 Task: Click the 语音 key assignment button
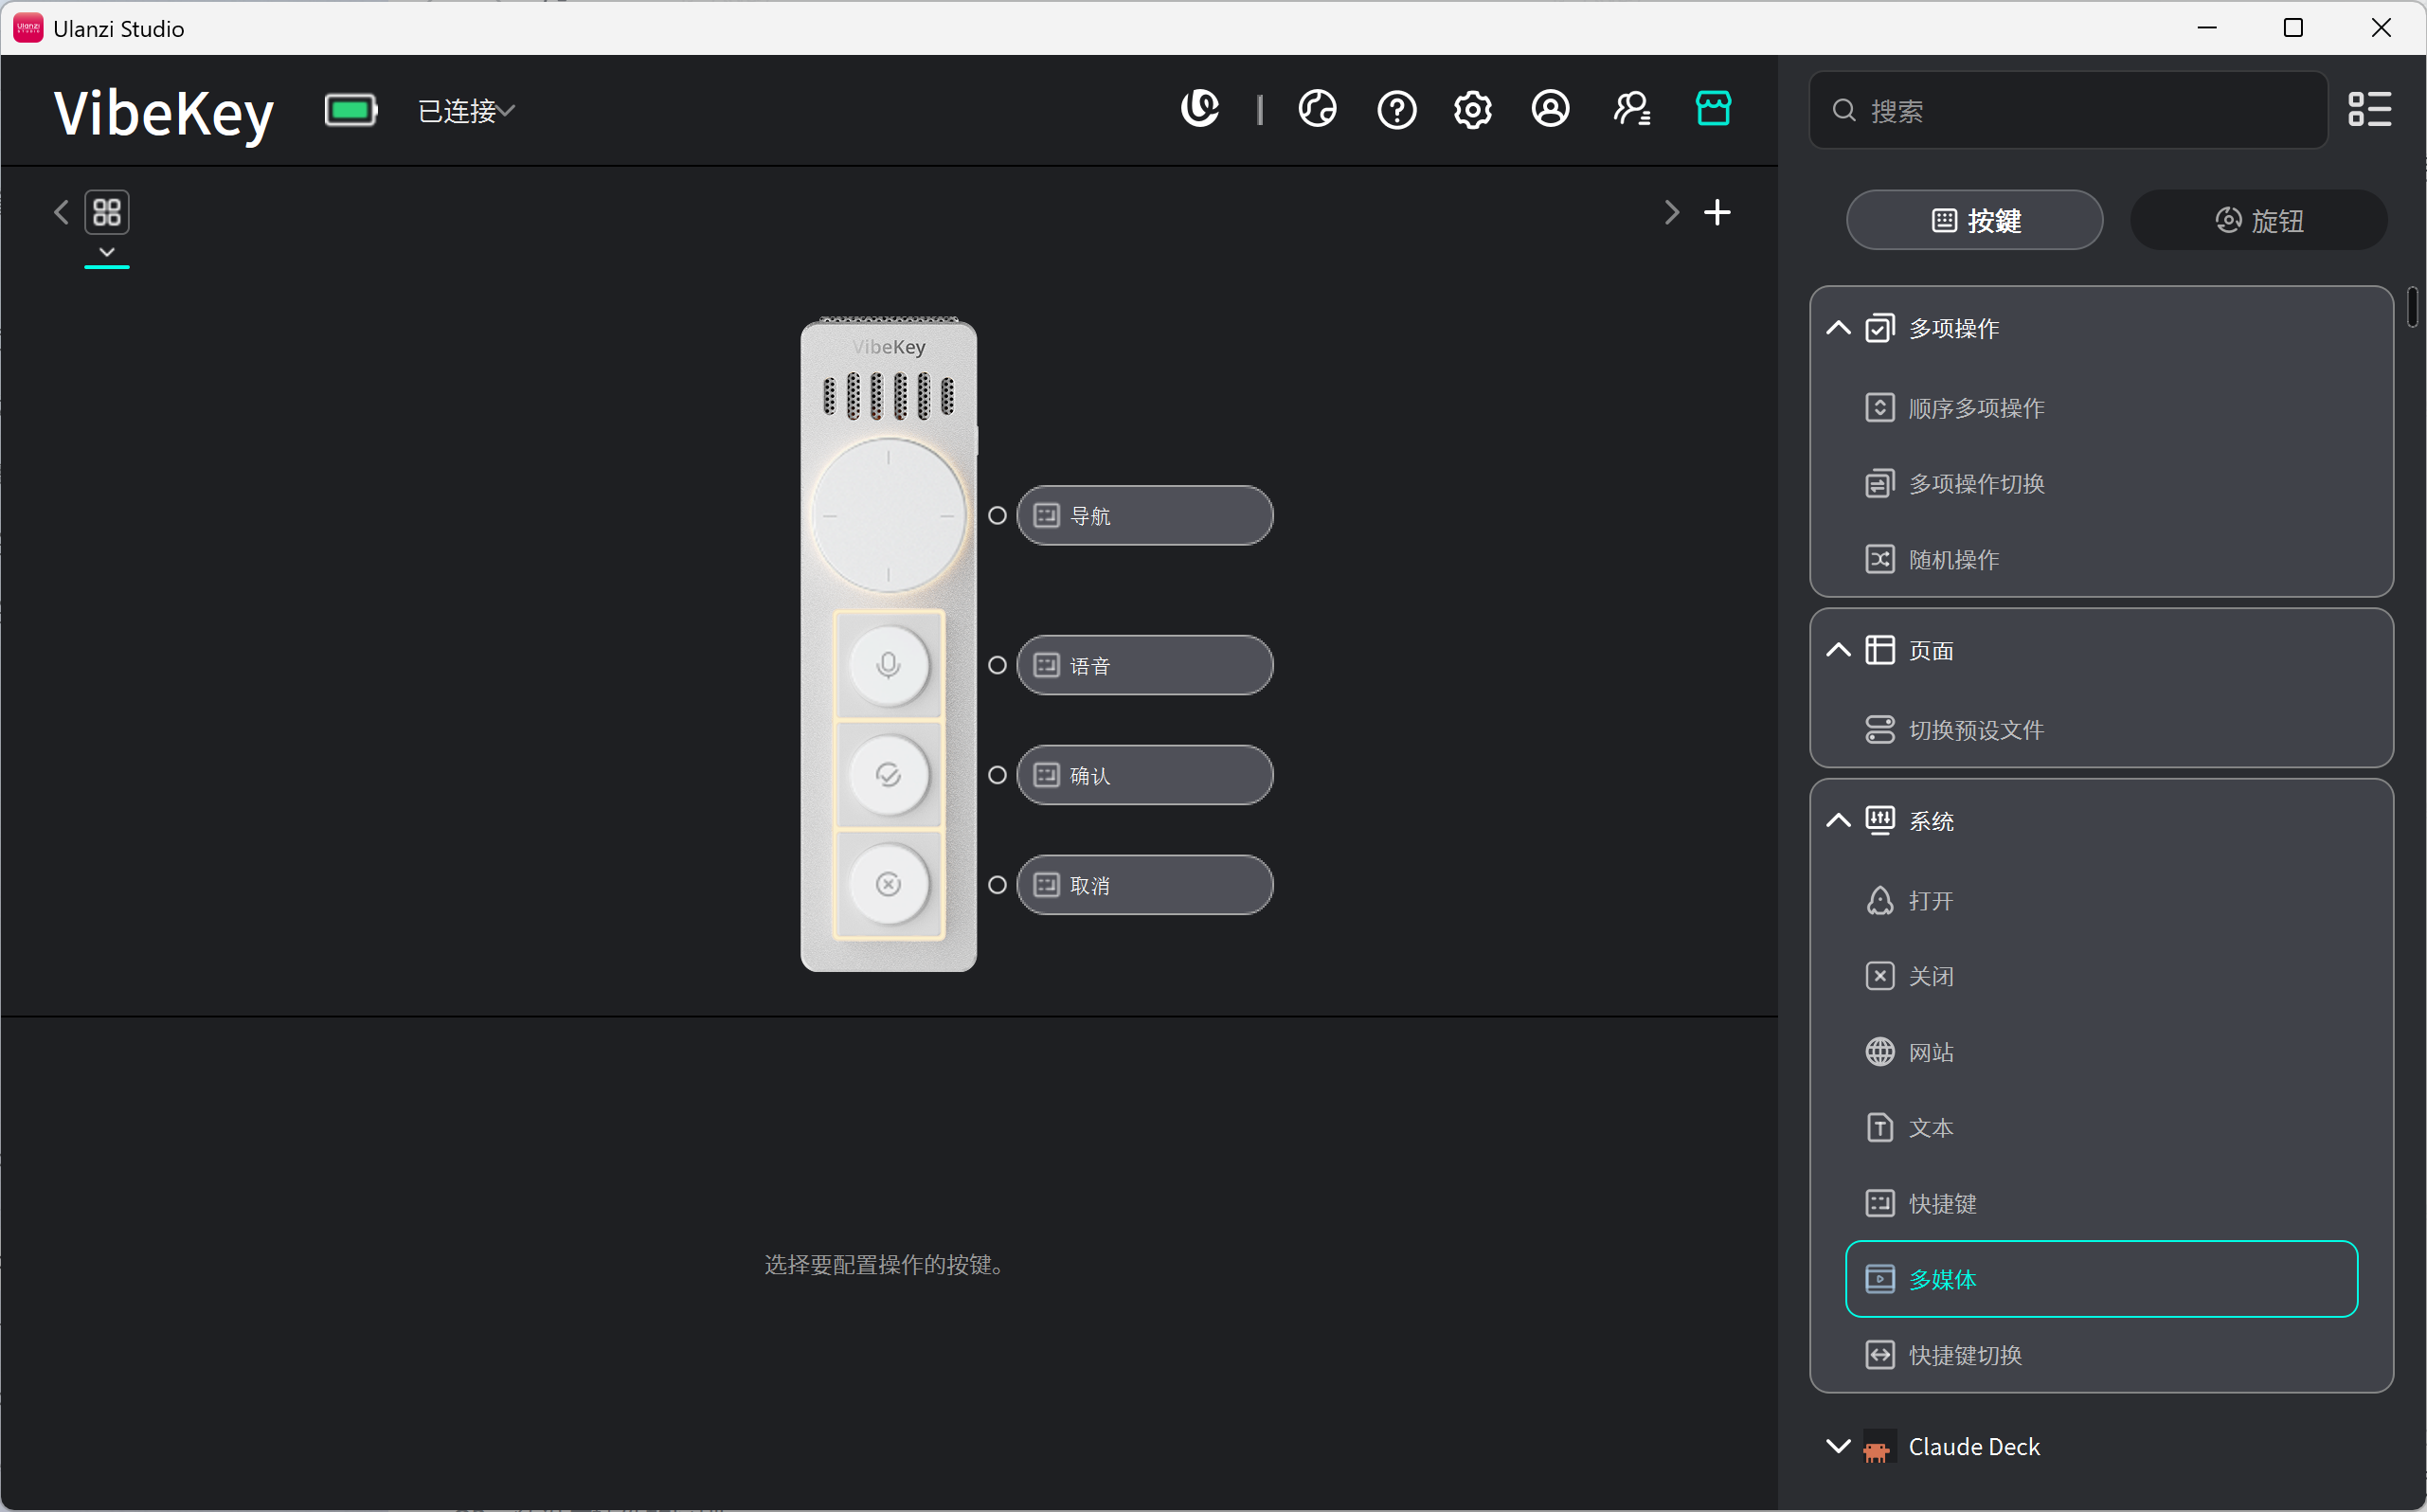point(1145,665)
